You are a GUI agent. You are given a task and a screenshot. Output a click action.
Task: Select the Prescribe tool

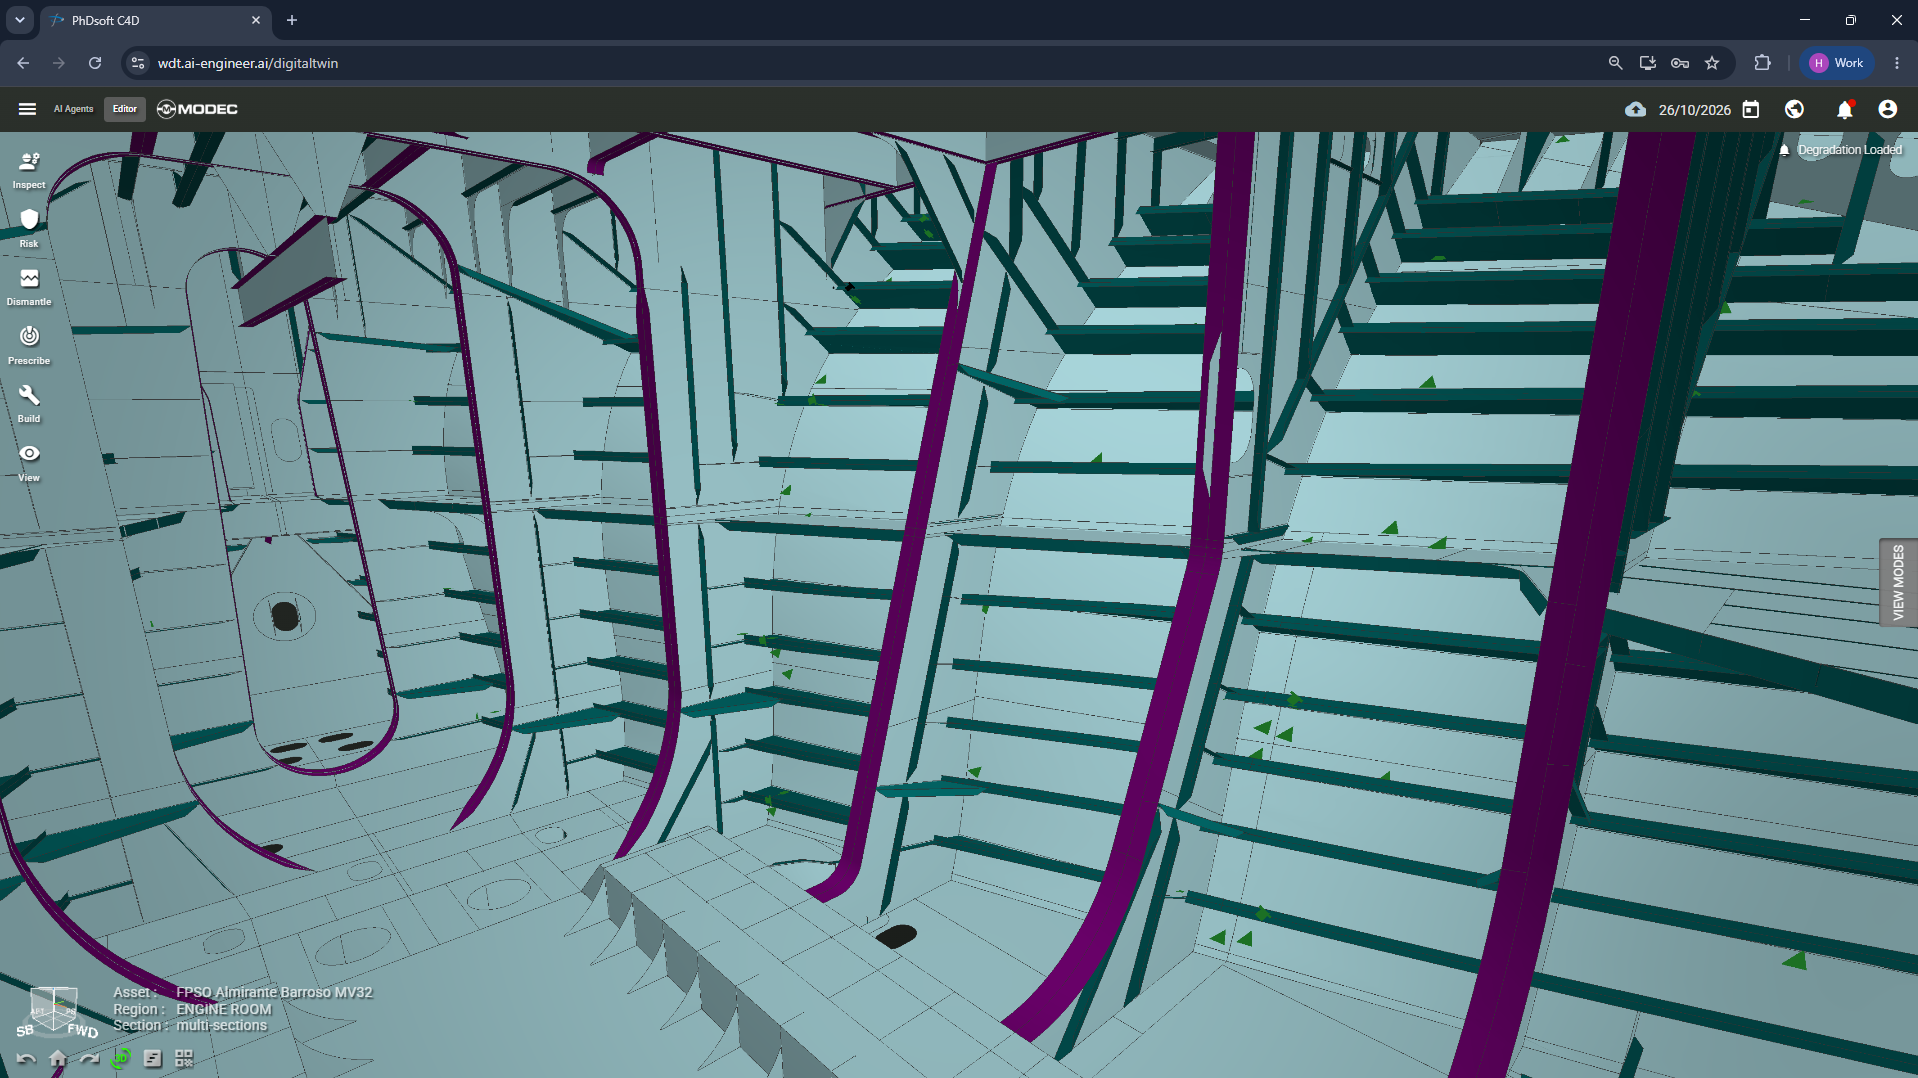click(x=29, y=346)
